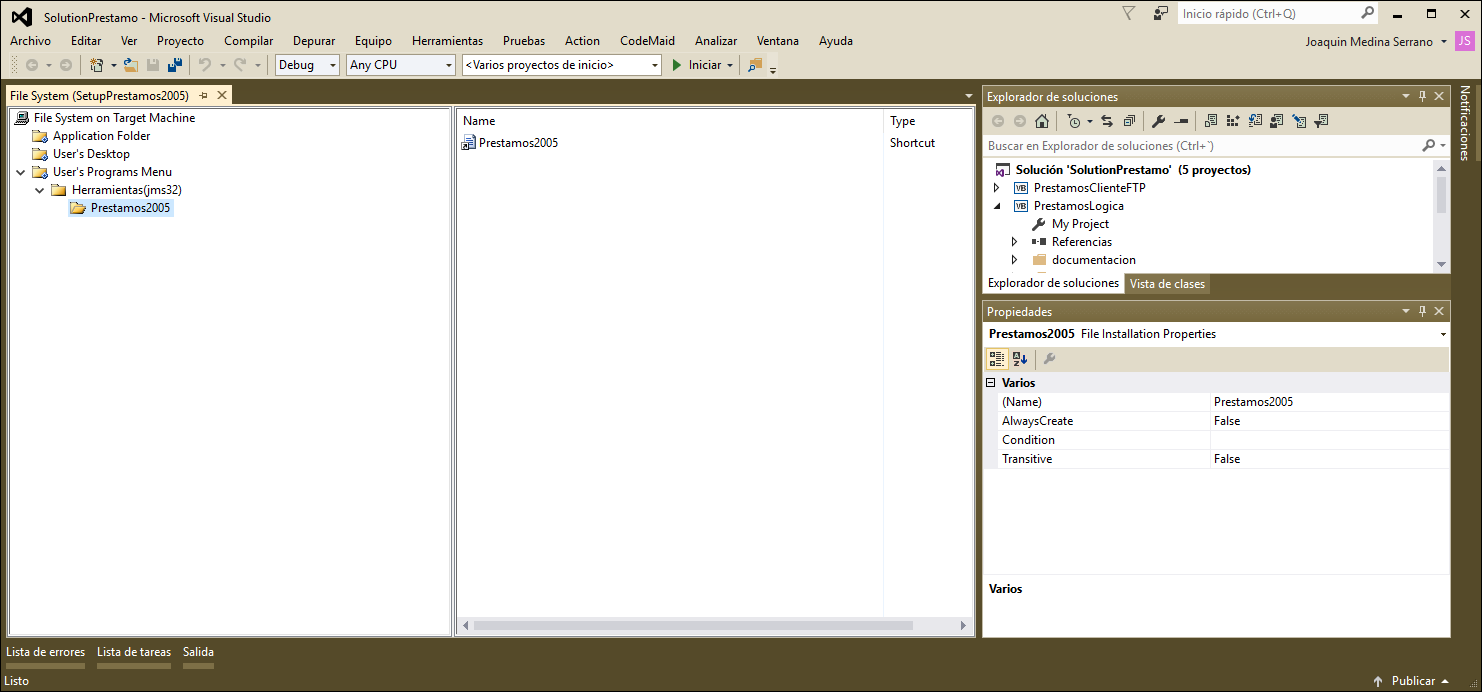Viewport: 1482px width, 692px height.
Task: Select the User's Desktop tree item
Action: [x=91, y=154]
